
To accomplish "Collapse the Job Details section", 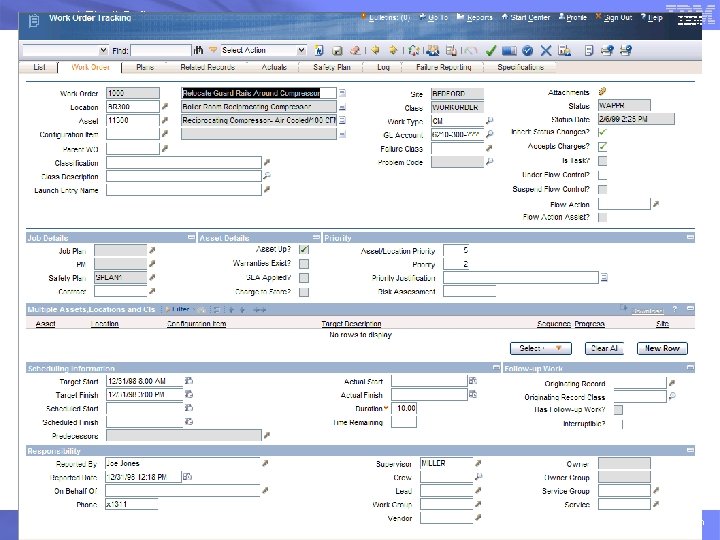I will coord(191,237).
